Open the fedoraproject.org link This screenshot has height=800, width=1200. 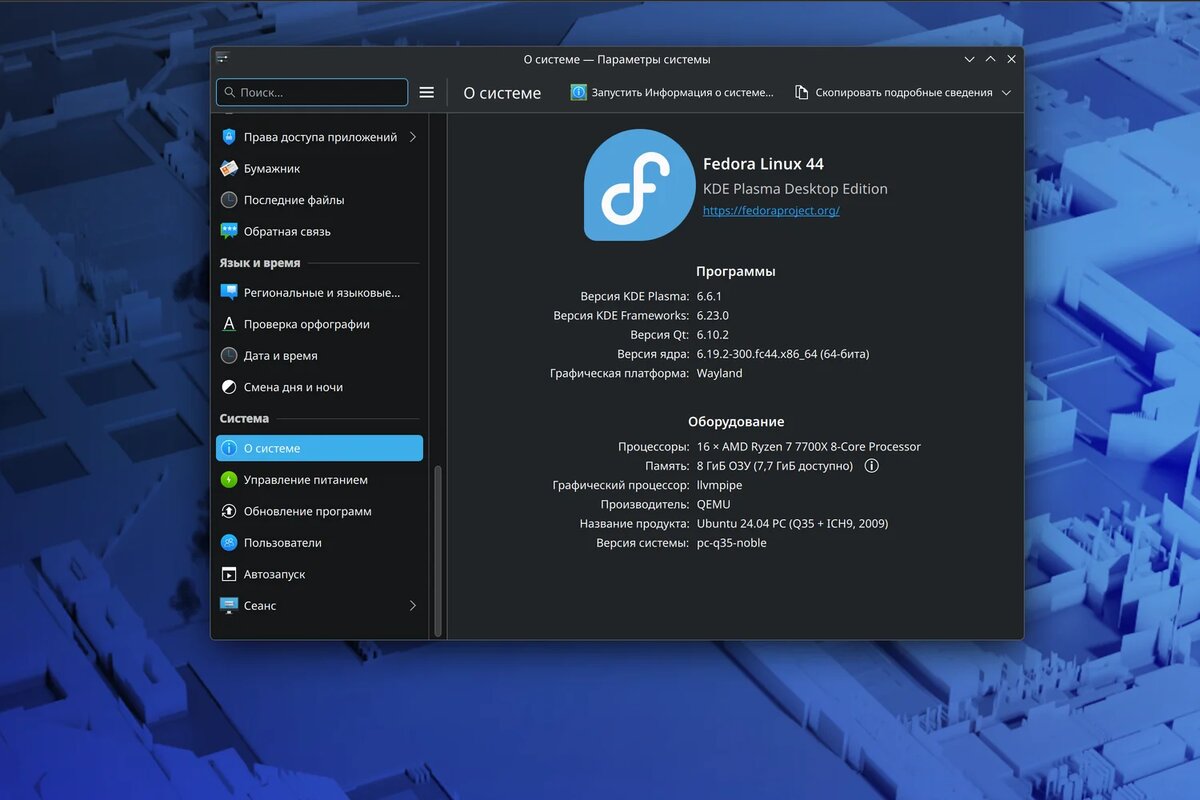click(770, 210)
